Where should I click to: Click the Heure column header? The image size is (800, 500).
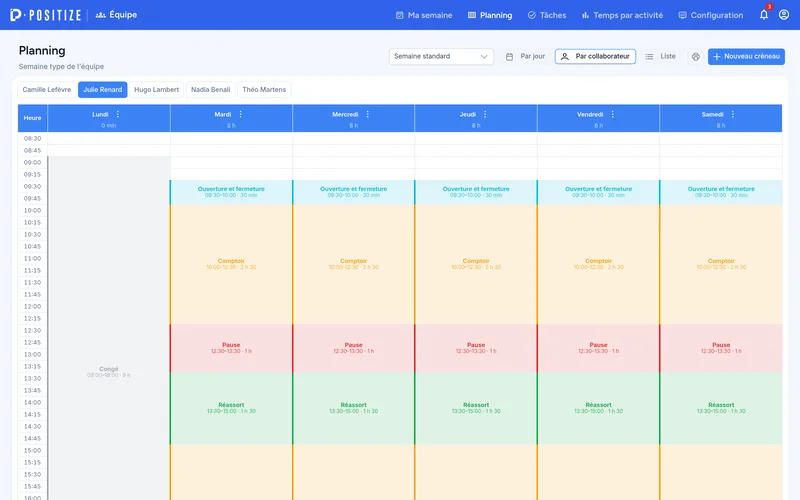[33, 118]
